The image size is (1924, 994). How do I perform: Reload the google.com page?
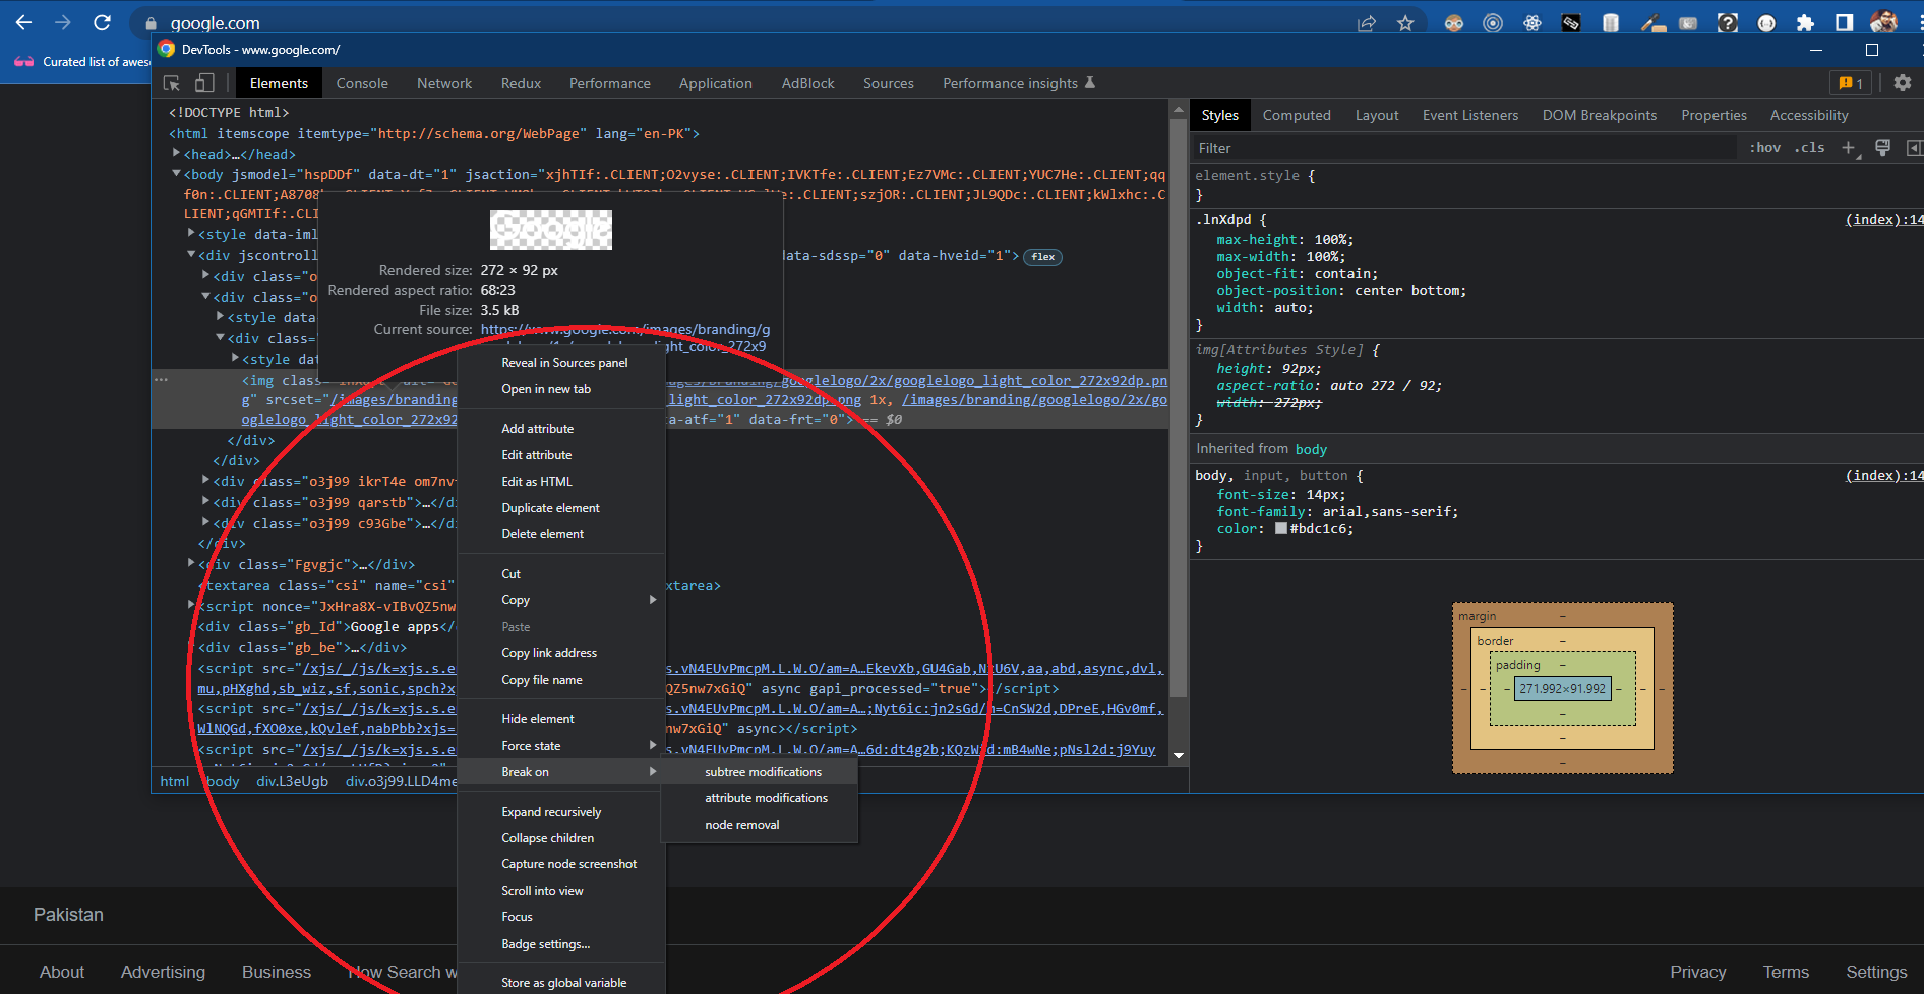tap(102, 22)
